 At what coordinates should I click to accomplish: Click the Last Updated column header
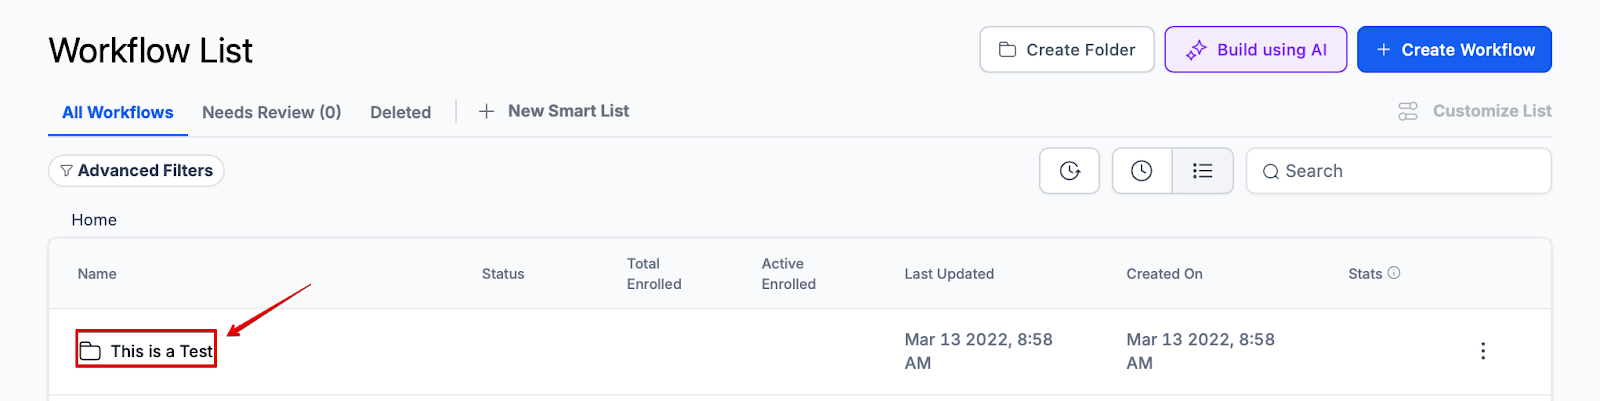[949, 274]
